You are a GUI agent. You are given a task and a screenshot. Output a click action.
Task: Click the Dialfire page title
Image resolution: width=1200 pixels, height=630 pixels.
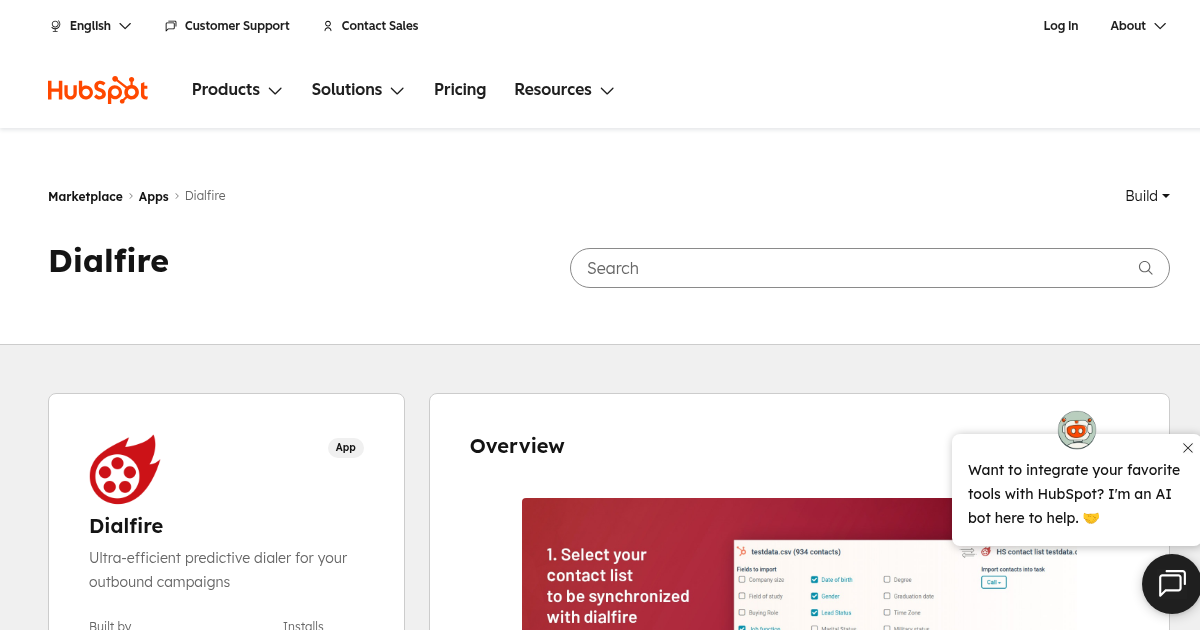pyautogui.click(x=109, y=262)
